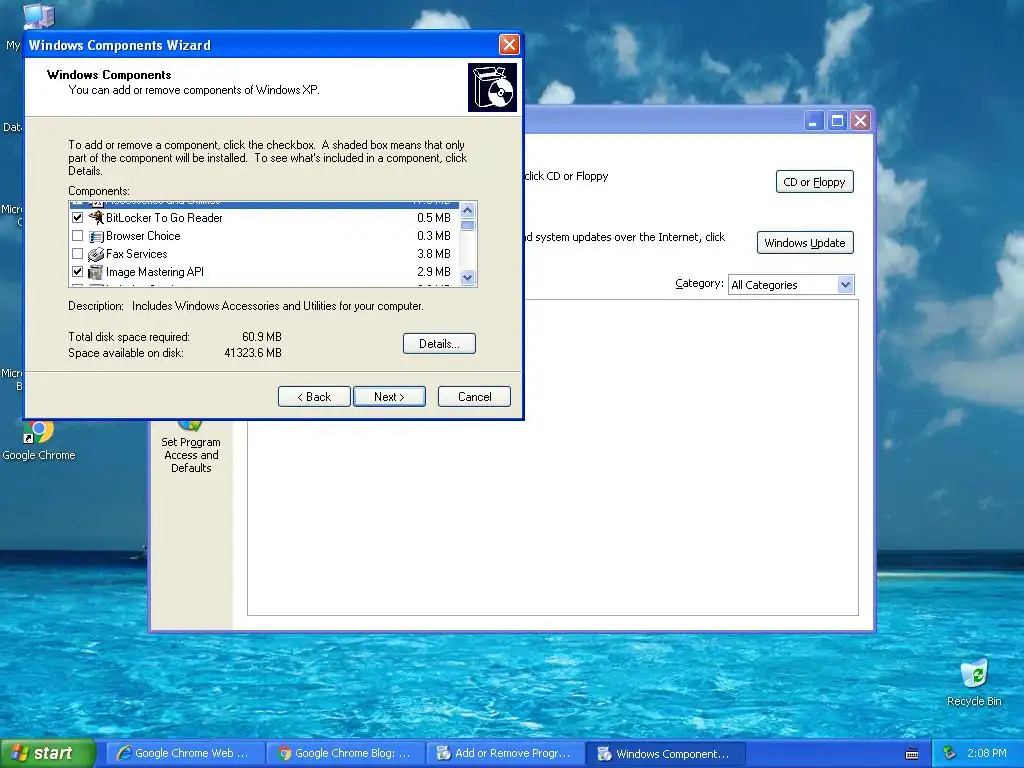Switch to Add or Remove Programs taskbar item

[505, 753]
